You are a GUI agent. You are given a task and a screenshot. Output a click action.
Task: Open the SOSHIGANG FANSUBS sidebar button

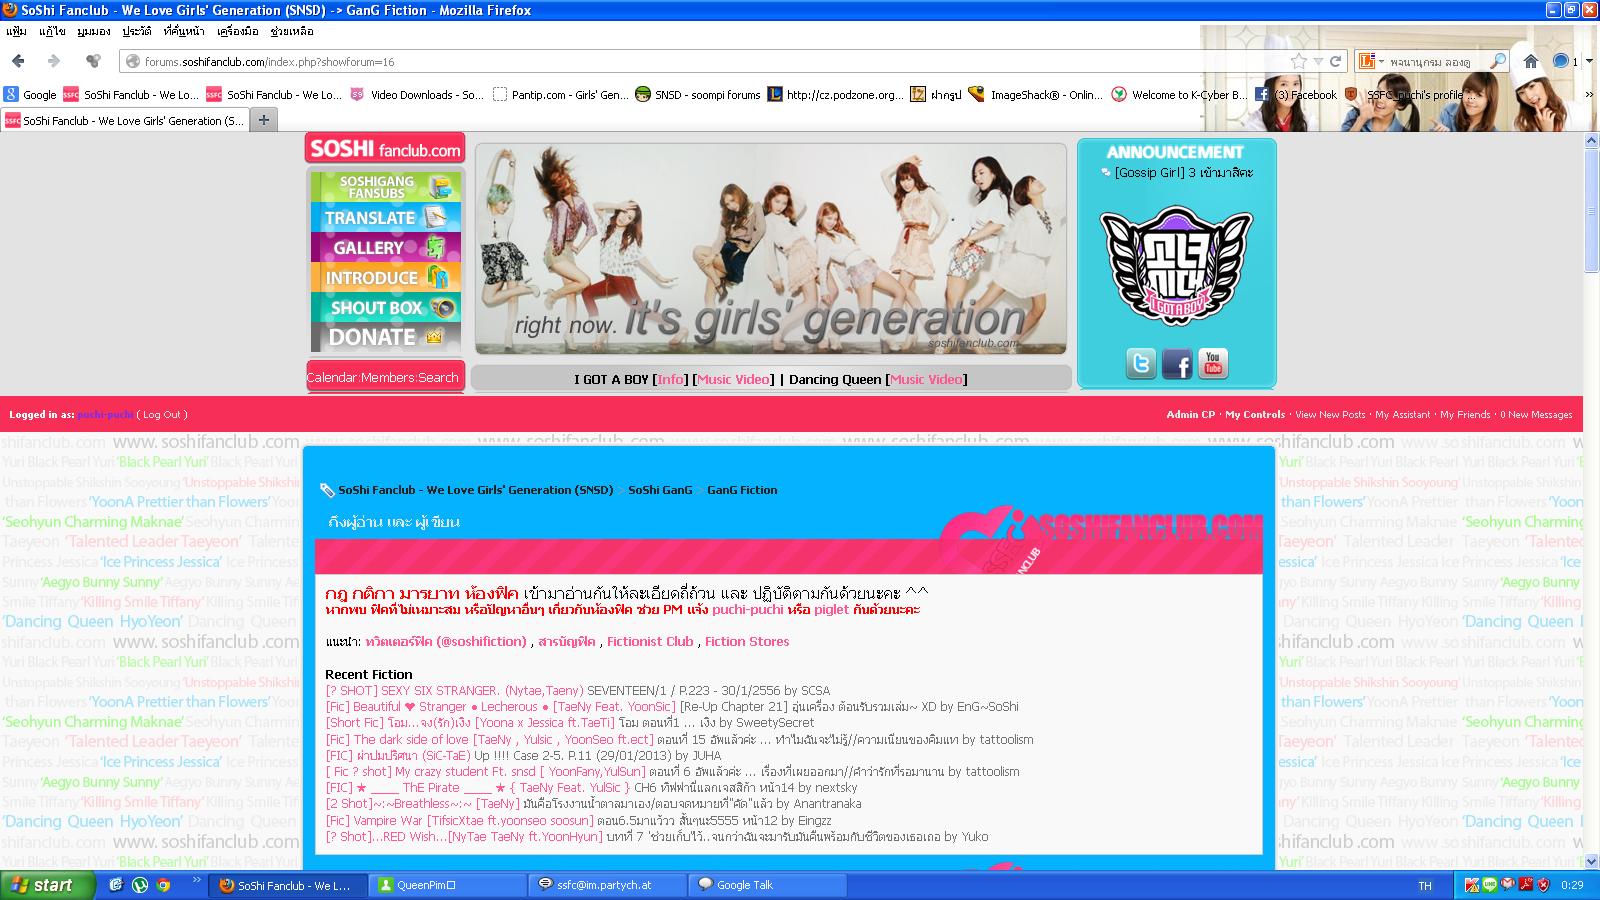click(385, 187)
